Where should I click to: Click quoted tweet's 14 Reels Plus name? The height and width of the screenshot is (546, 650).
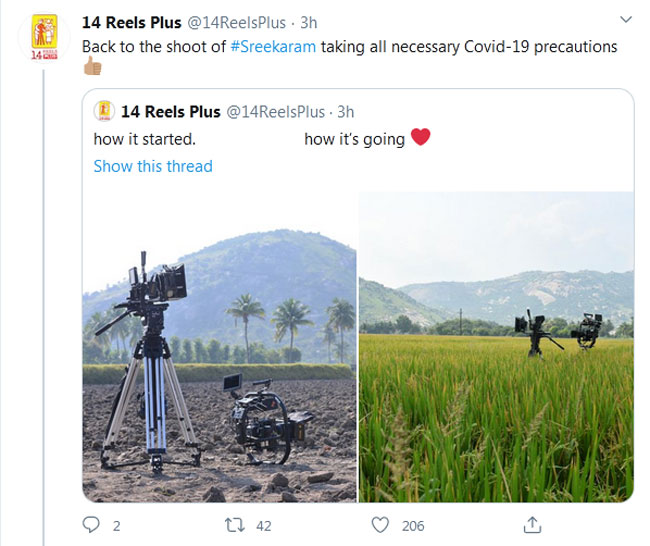tap(172, 111)
